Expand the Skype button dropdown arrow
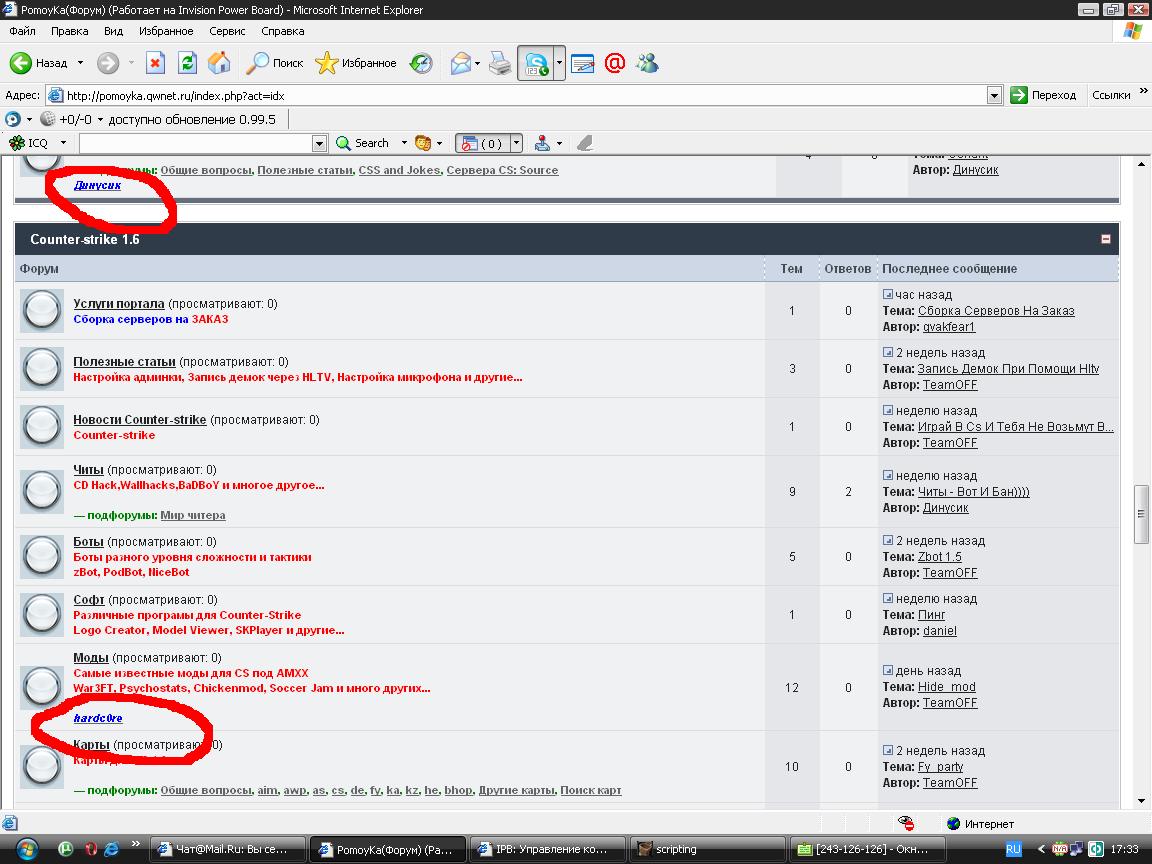 [x=559, y=63]
